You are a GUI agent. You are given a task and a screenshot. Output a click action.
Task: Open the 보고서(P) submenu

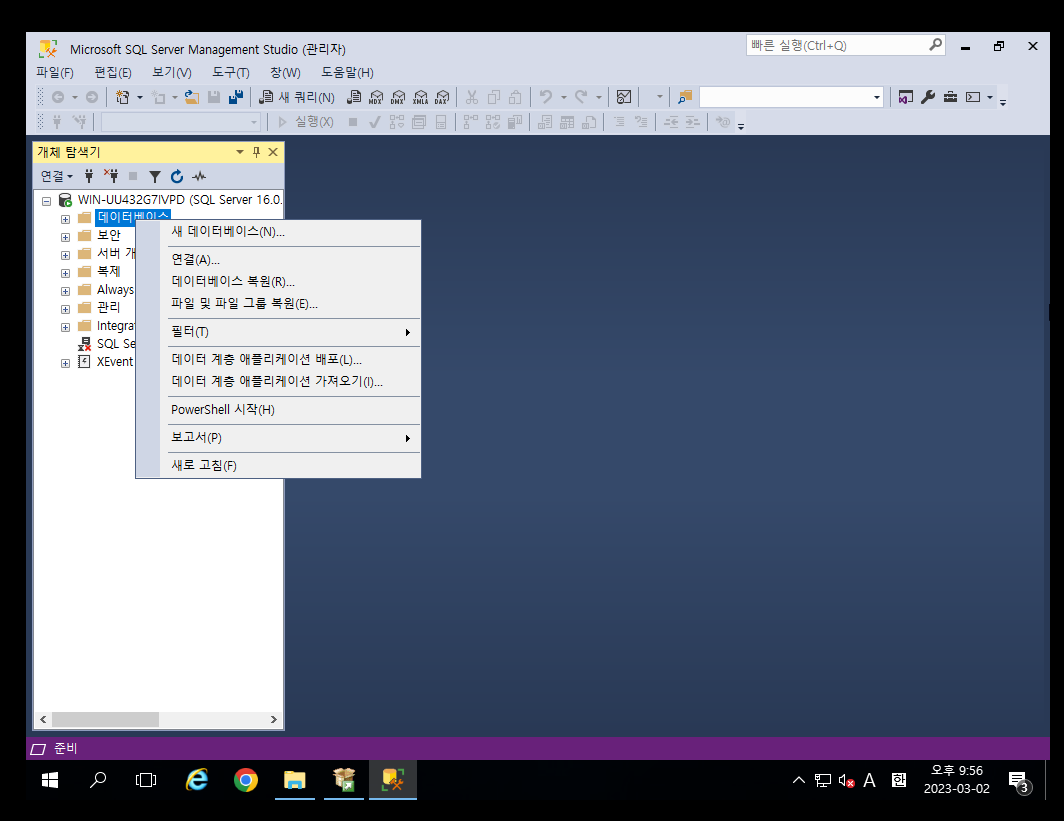pos(278,438)
